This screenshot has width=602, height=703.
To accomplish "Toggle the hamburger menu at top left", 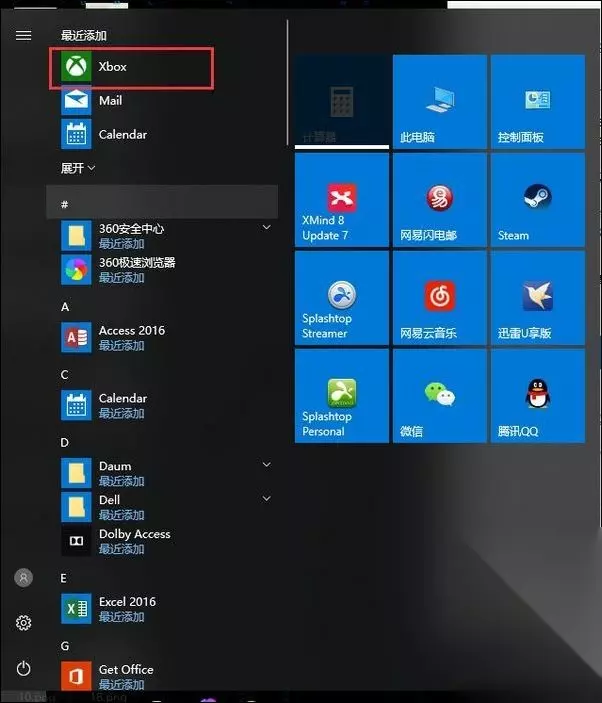I will pos(24,35).
